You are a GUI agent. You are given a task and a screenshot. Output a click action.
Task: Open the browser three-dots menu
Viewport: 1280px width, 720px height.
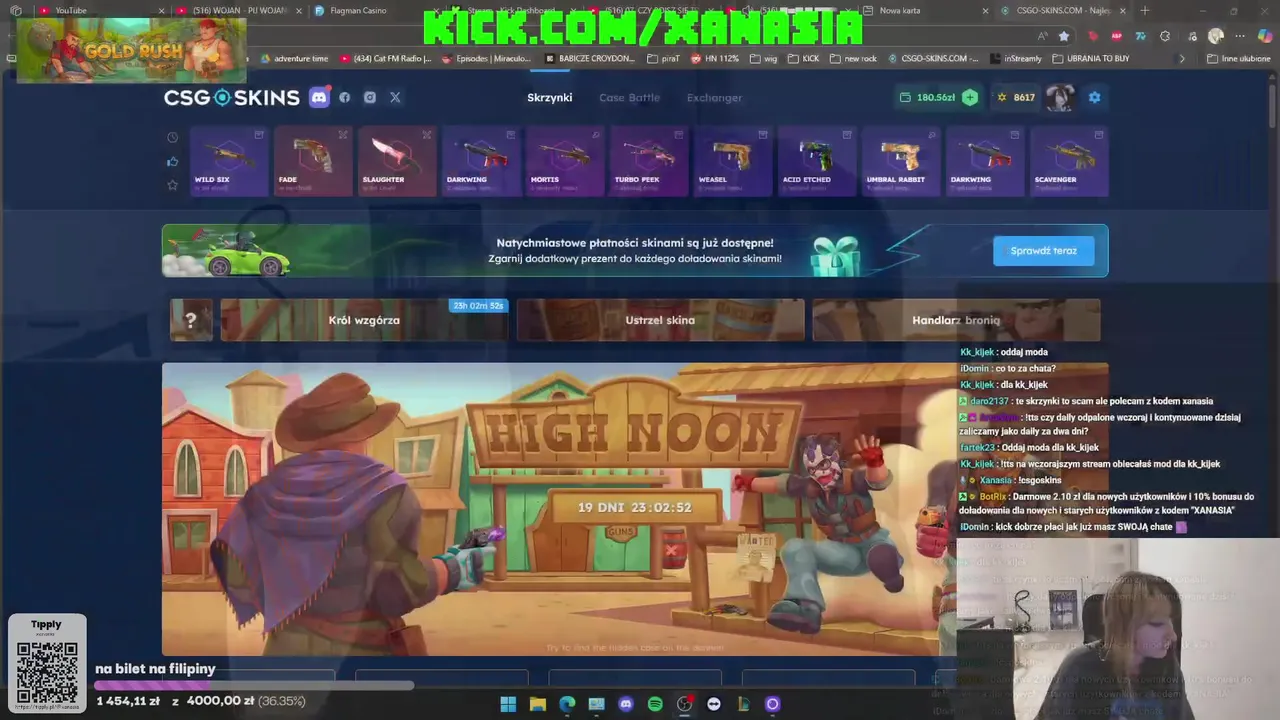click(x=1240, y=36)
